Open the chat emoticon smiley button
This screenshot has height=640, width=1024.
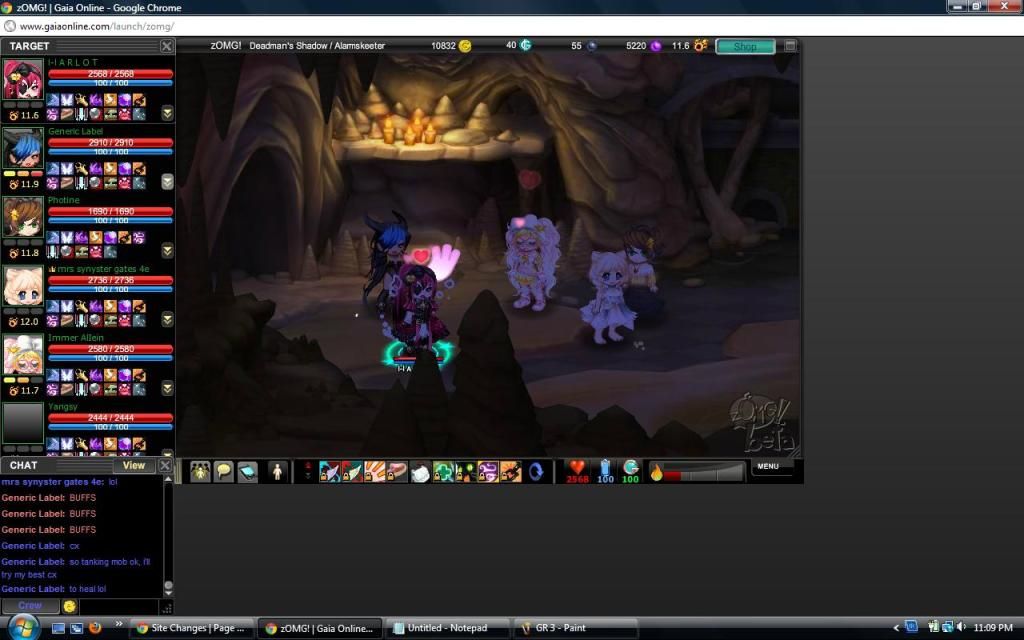(70, 606)
